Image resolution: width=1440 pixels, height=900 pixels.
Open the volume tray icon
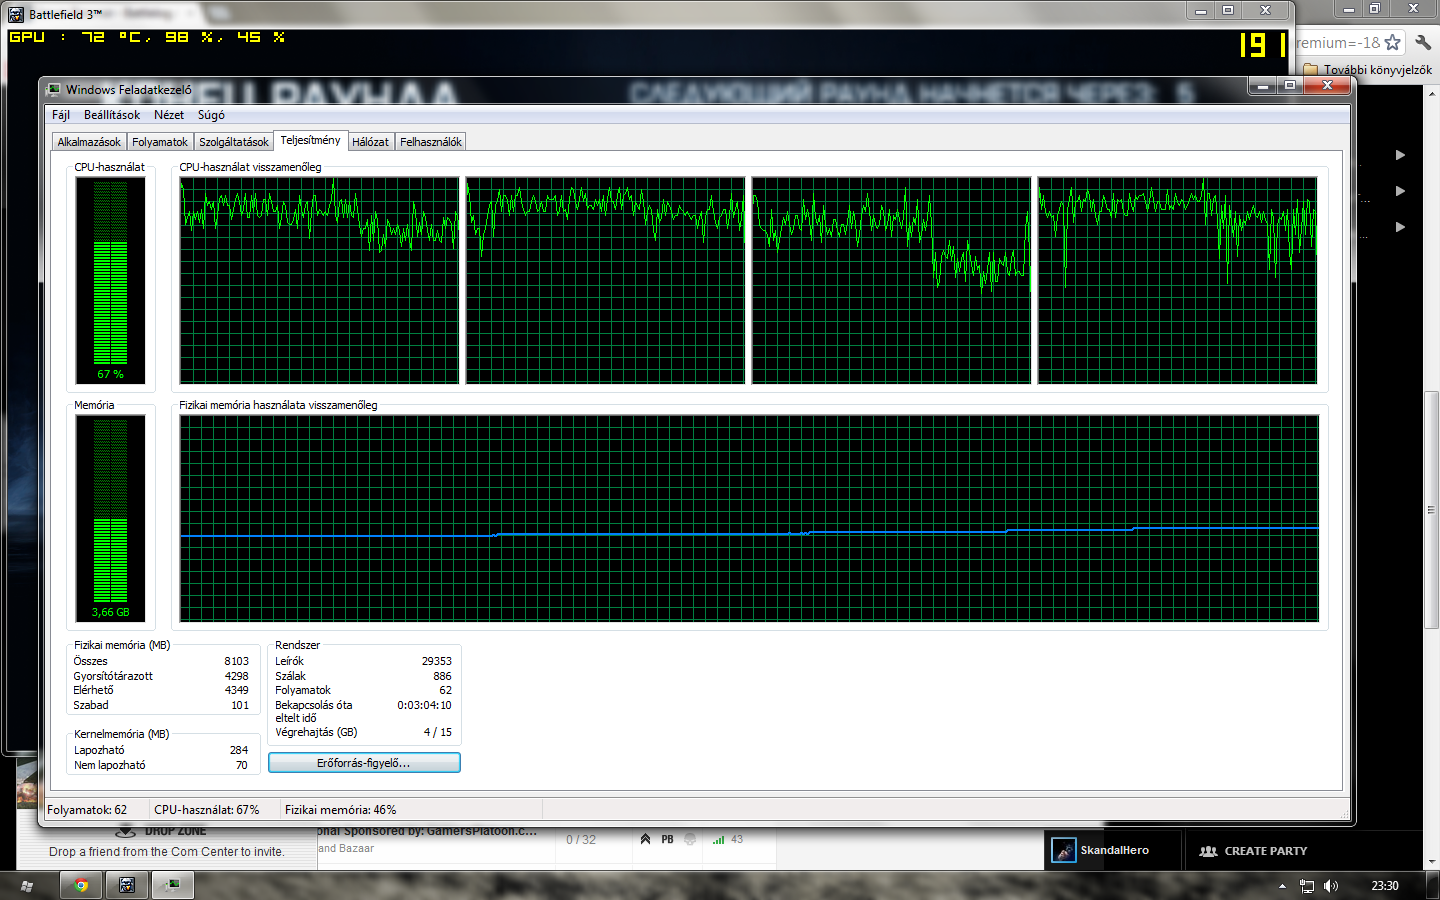point(1331,886)
